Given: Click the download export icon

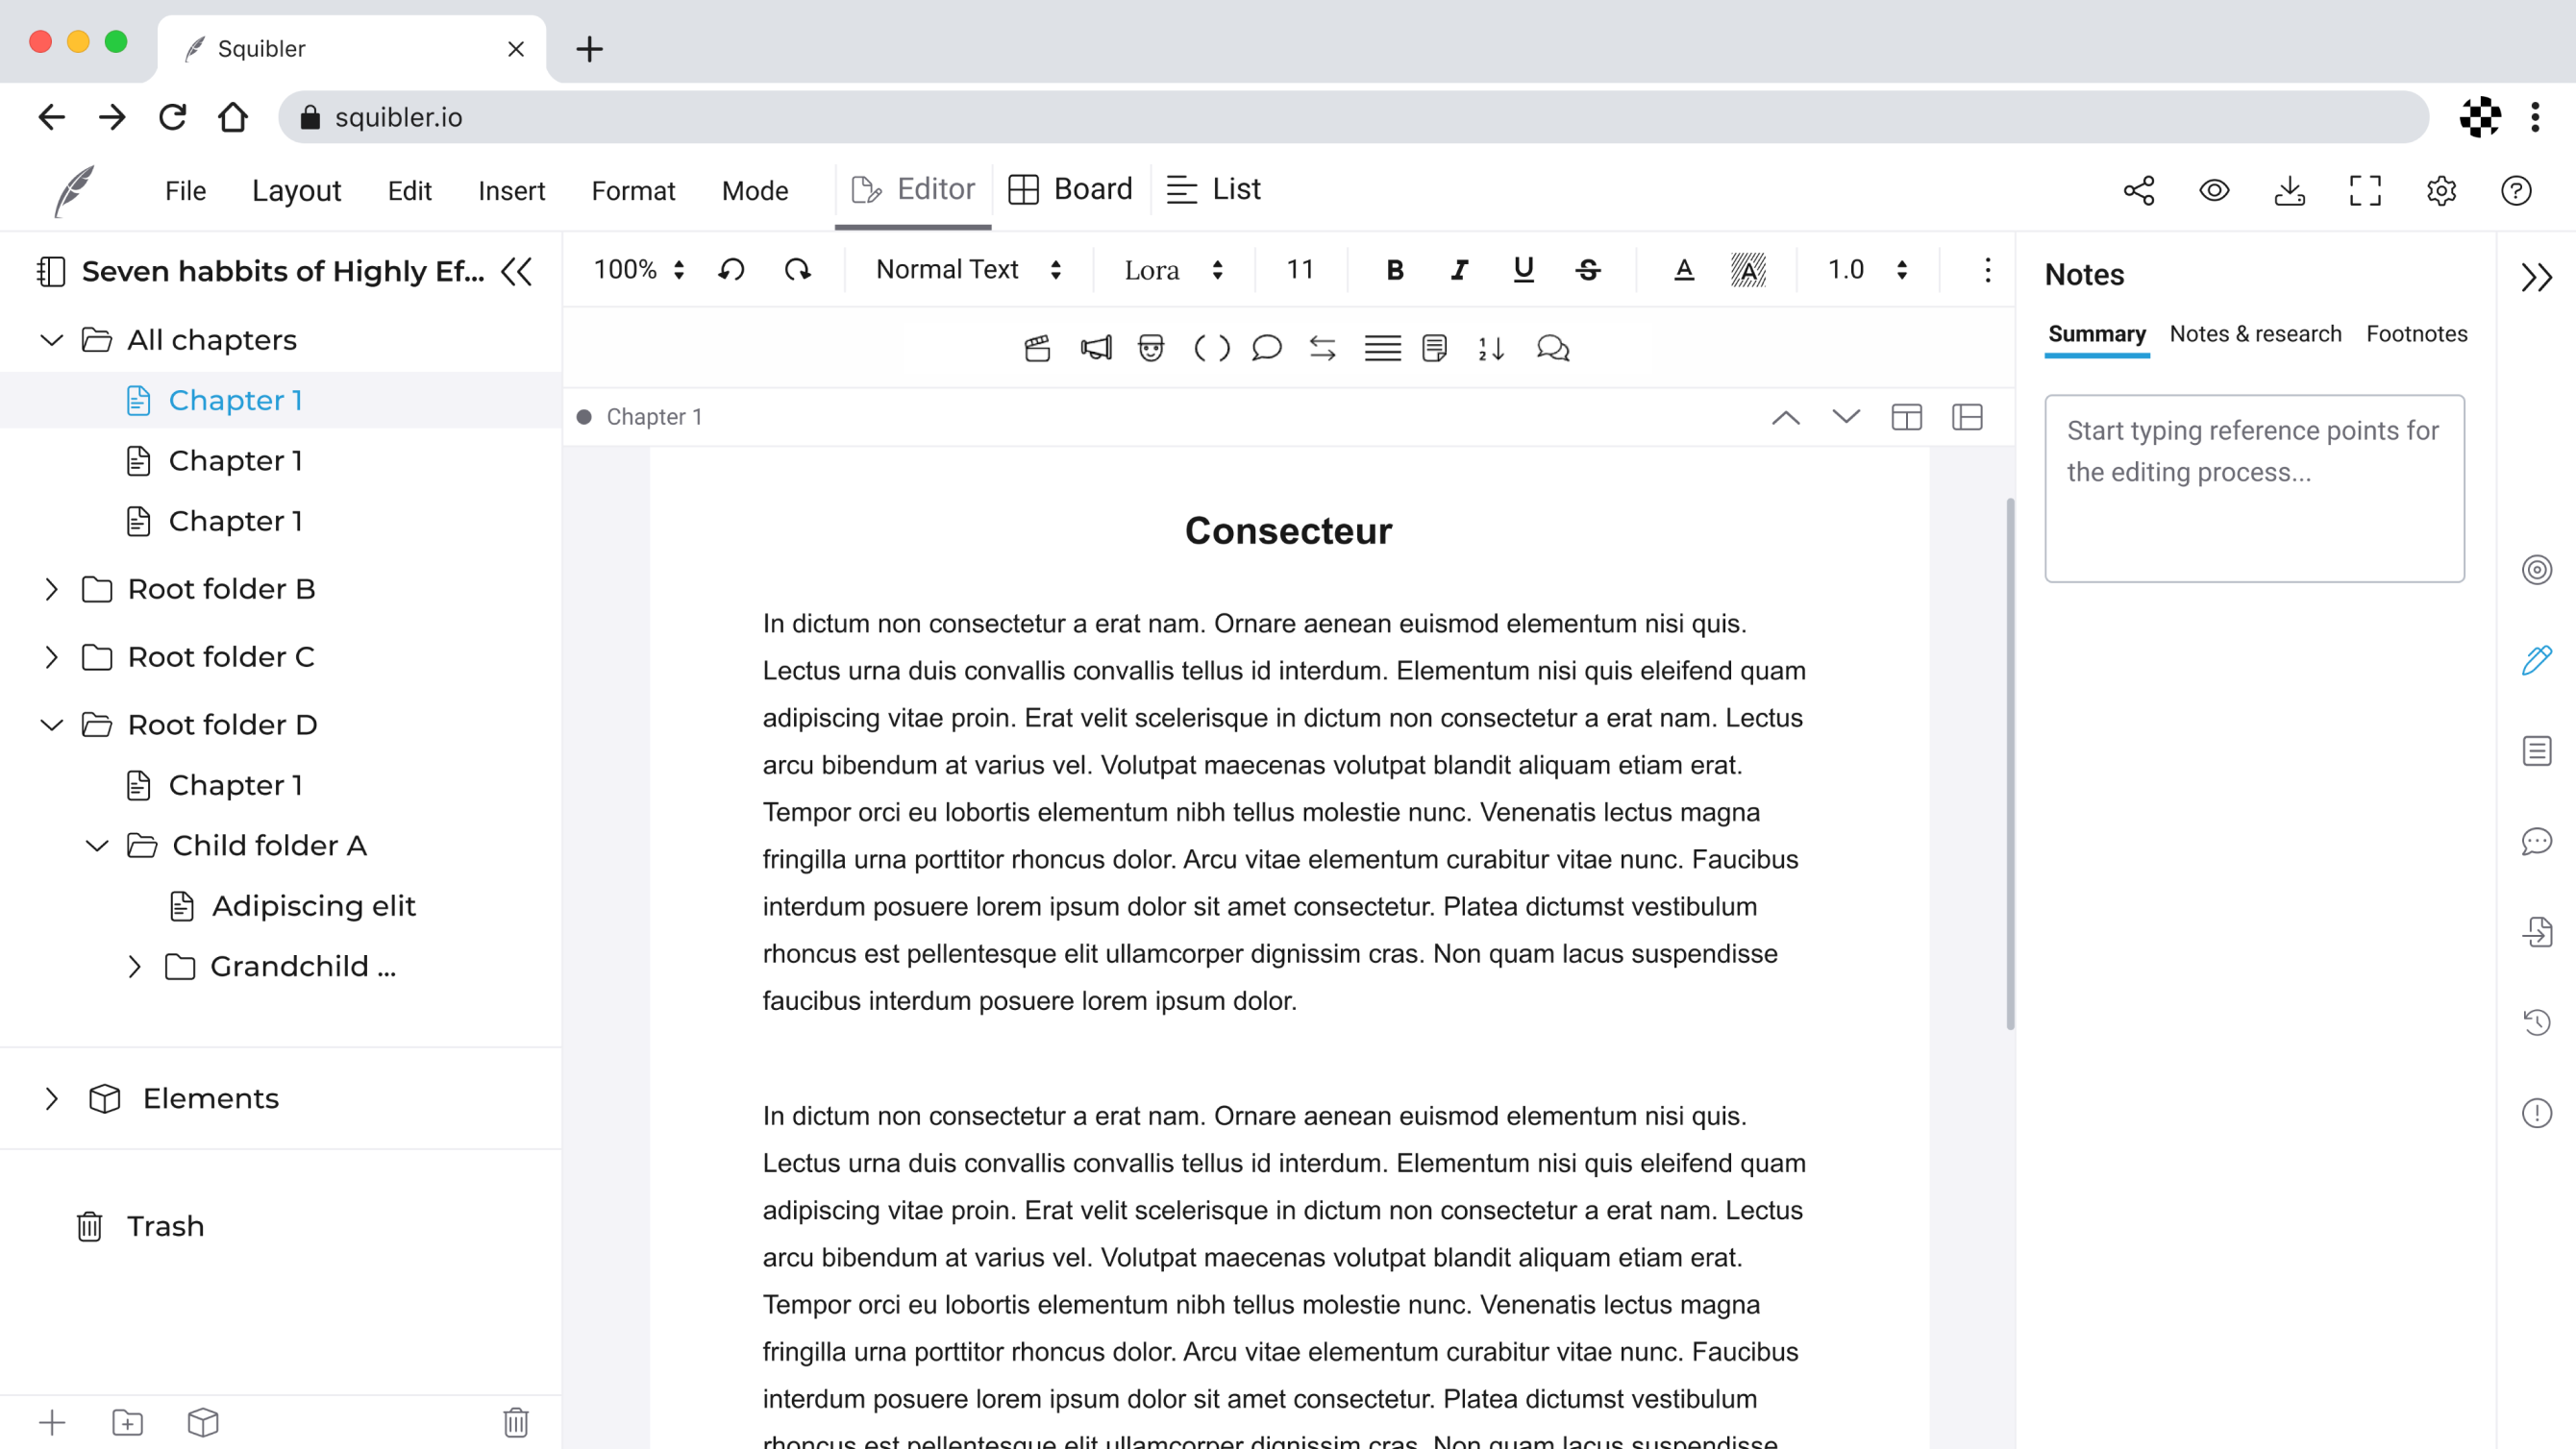Looking at the screenshot, I should (x=2289, y=190).
